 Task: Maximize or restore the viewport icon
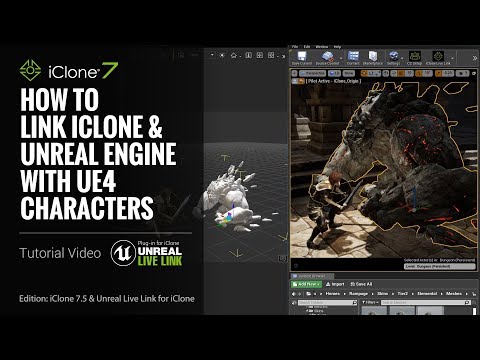coord(474,73)
